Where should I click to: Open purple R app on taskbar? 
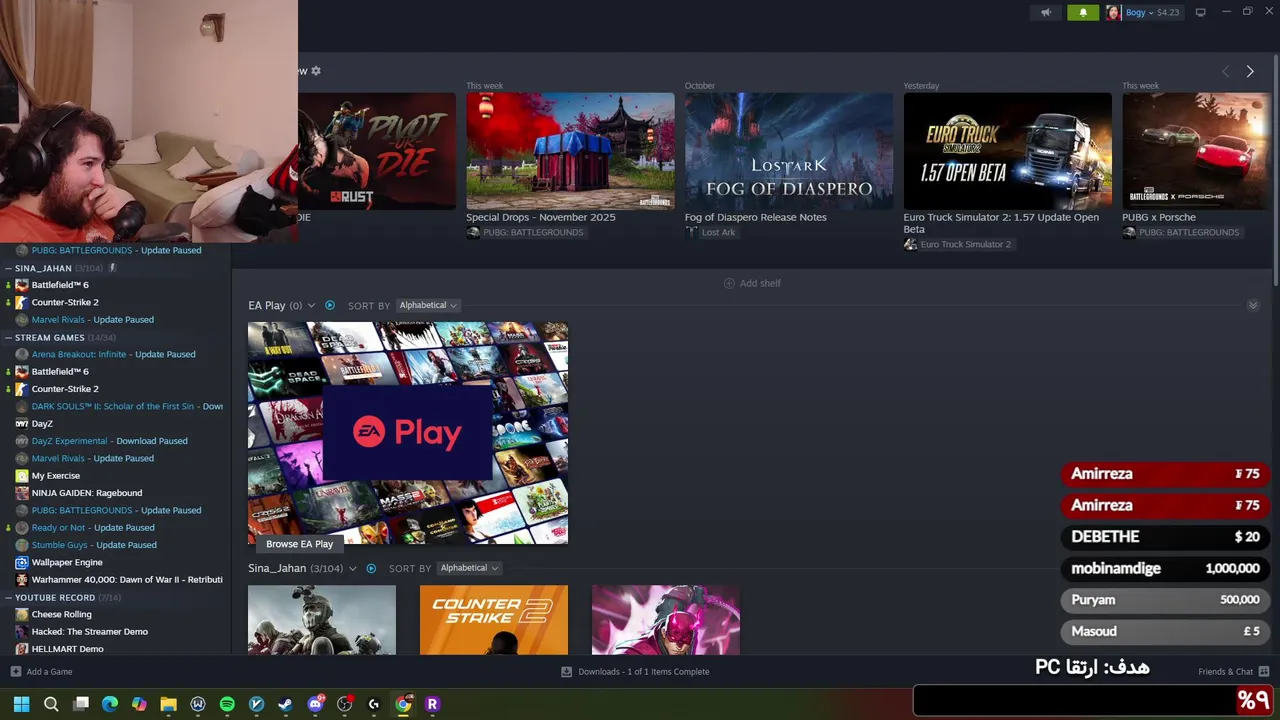click(432, 704)
